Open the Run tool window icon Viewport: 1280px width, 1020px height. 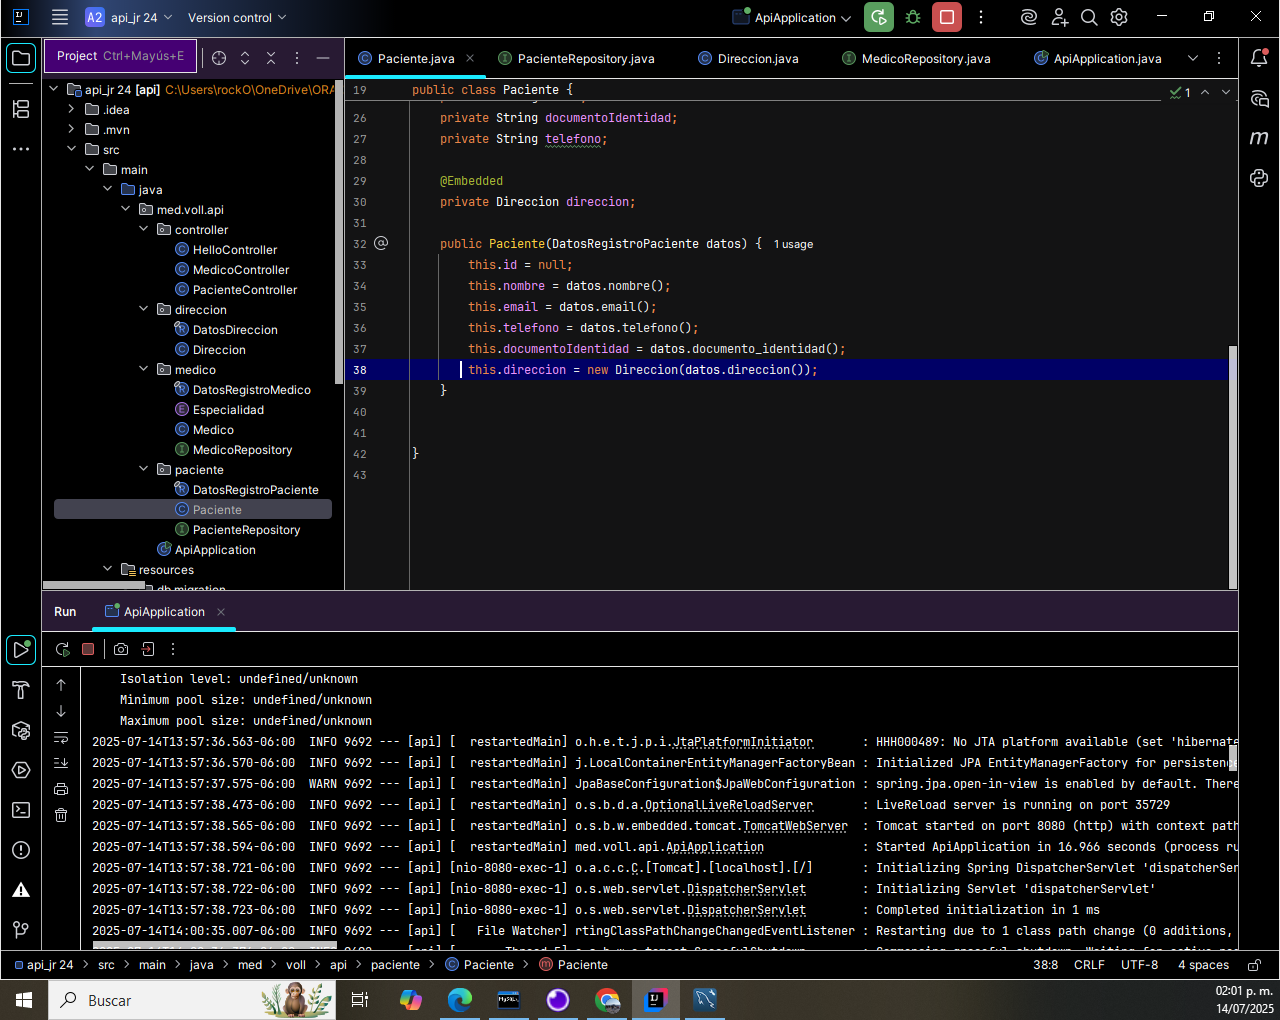point(21,650)
